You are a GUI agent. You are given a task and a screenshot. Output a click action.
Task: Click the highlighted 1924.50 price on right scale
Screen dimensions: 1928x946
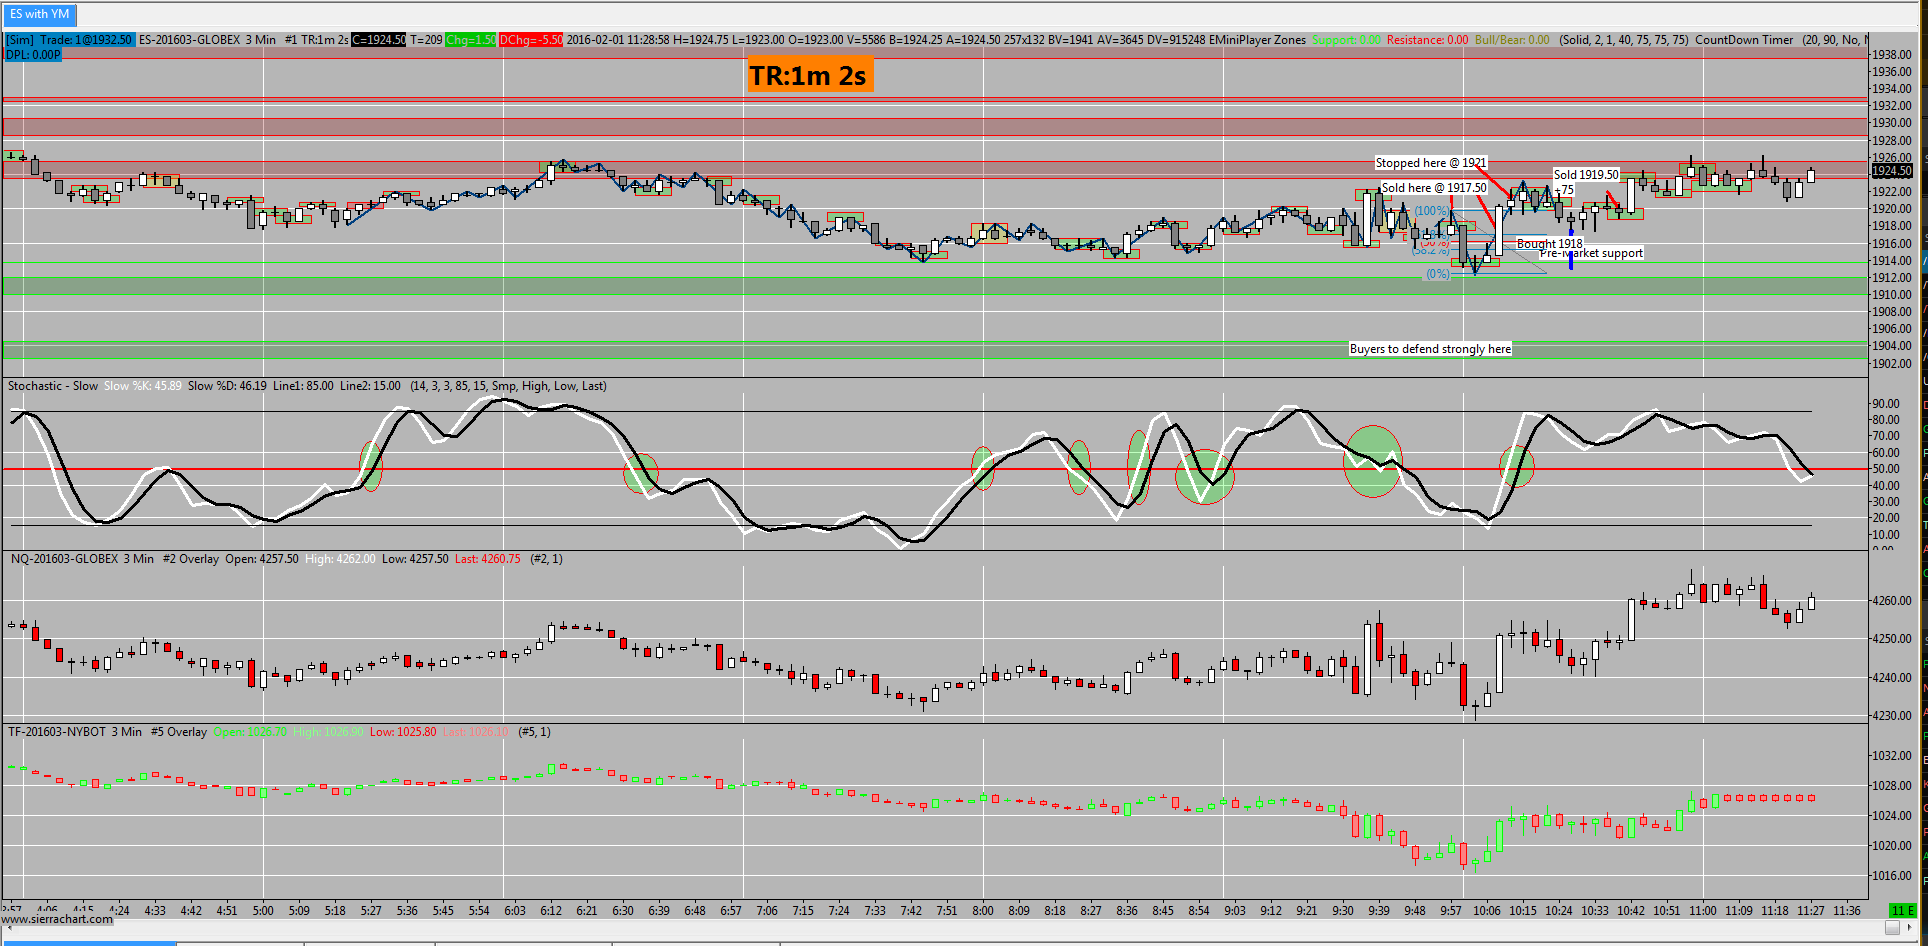1892,171
